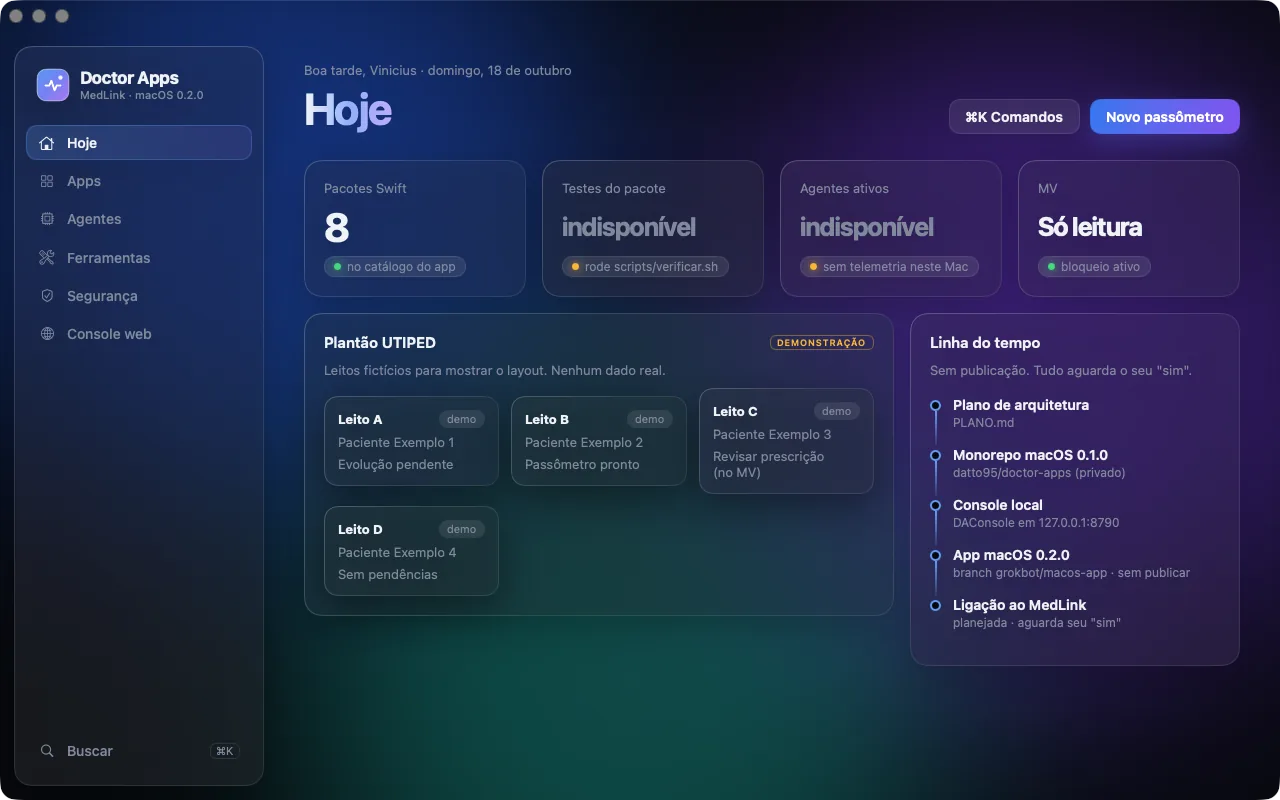Viewport: 1280px width, 800px height.
Task: Open the MV Só leitura card
Action: 1129,228
